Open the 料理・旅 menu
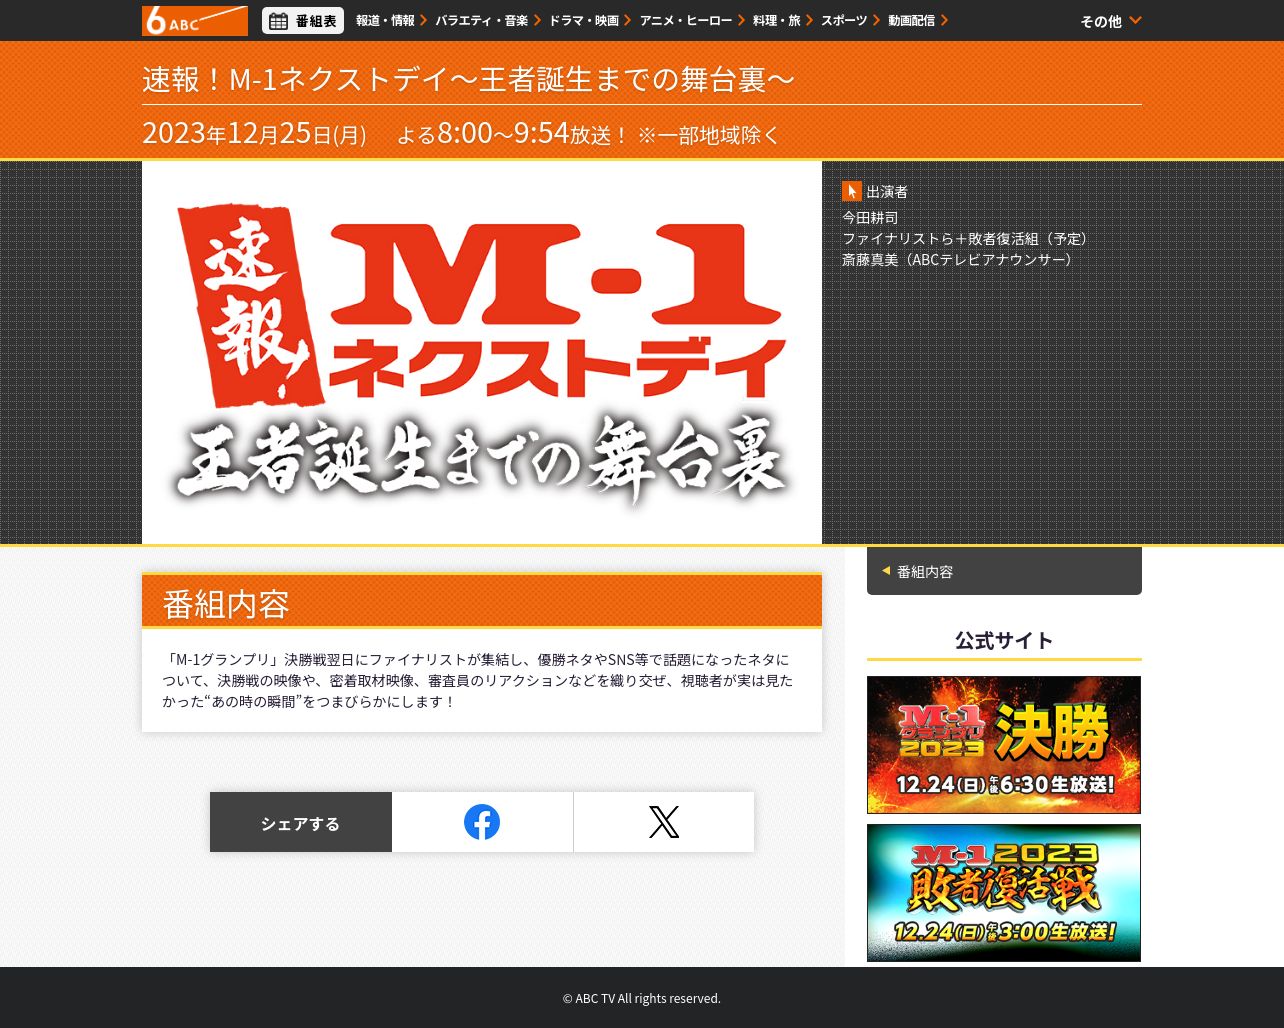 pos(777,20)
